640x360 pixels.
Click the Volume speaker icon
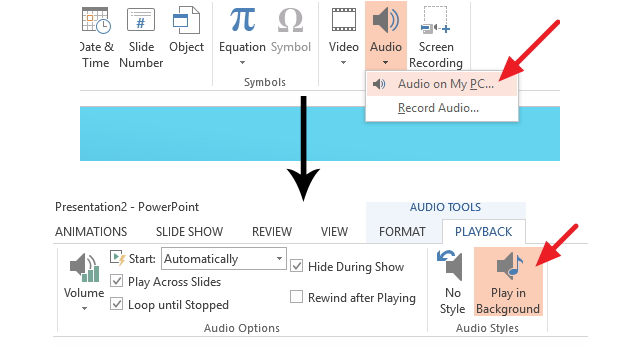coord(84,268)
